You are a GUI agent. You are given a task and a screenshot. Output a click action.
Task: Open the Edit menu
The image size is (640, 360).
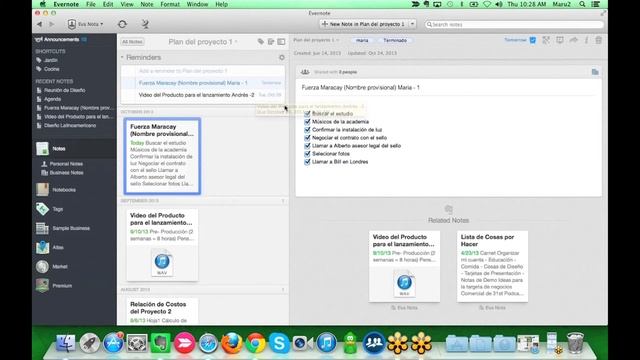coord(108,4)
